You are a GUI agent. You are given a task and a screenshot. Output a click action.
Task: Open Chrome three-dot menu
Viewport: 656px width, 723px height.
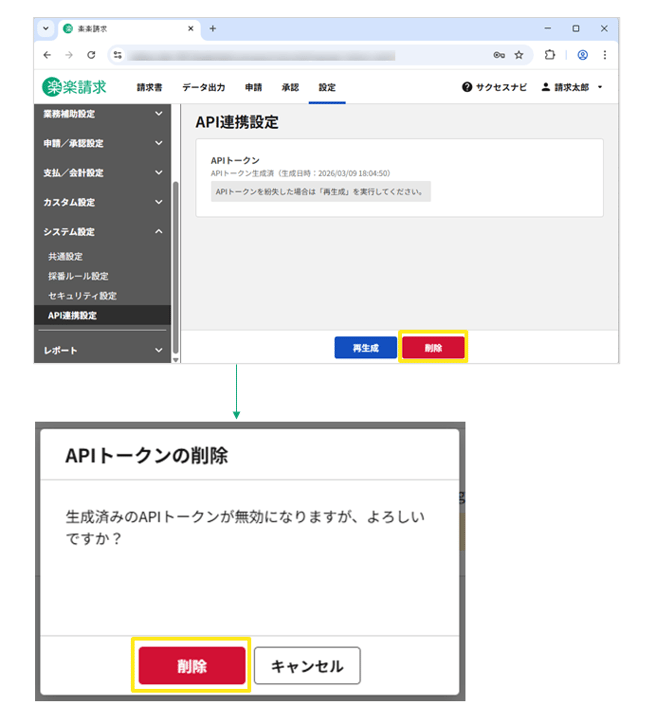[x=605, y=55]
